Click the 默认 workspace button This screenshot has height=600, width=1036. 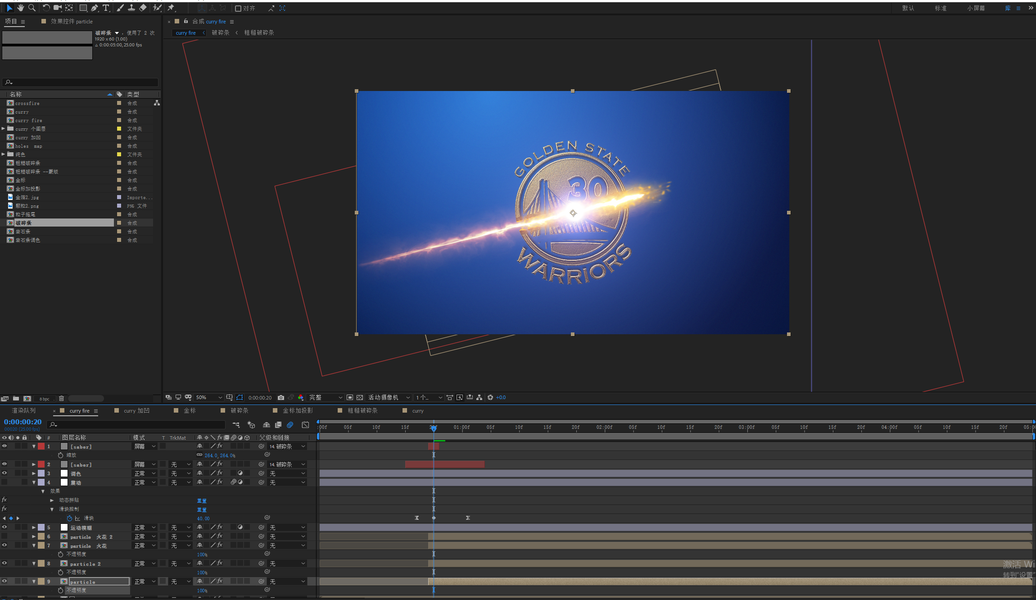point(908,9)
